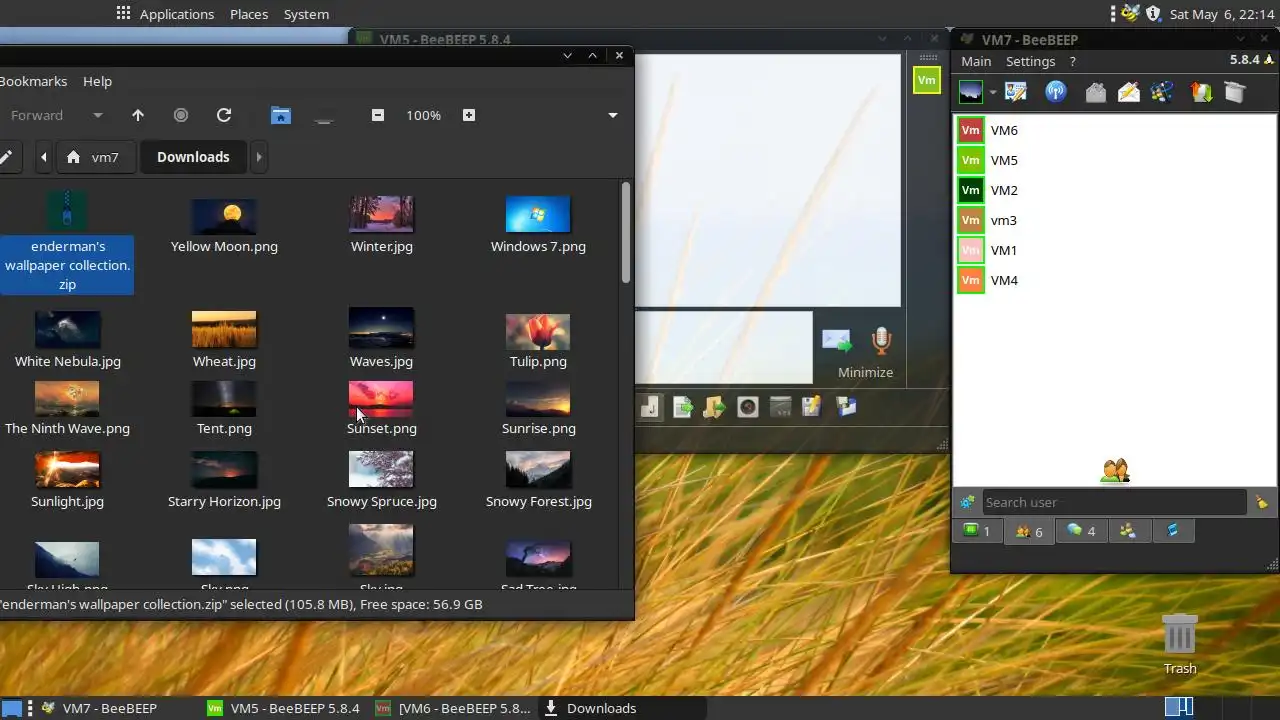Click the home folder toolbar icon
The image size is (1280, 720).
coord(281,115)
